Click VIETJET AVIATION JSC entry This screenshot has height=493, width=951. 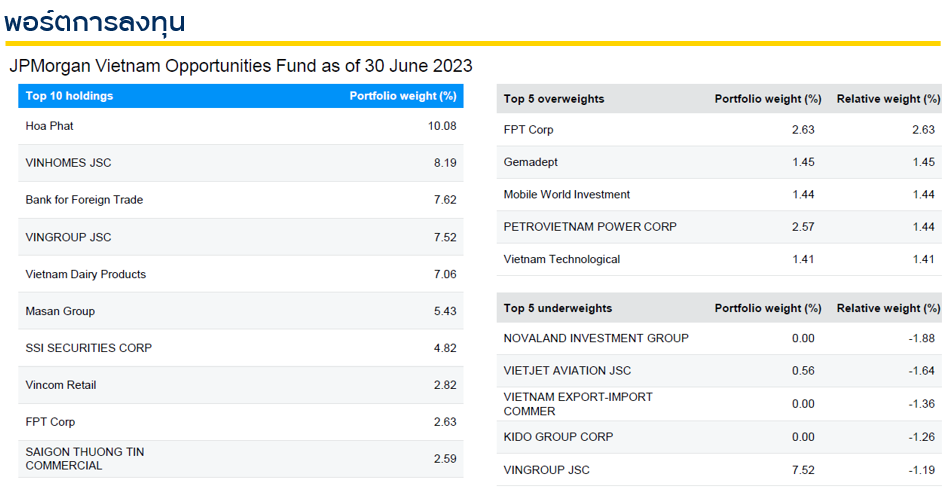pos(567,371)
